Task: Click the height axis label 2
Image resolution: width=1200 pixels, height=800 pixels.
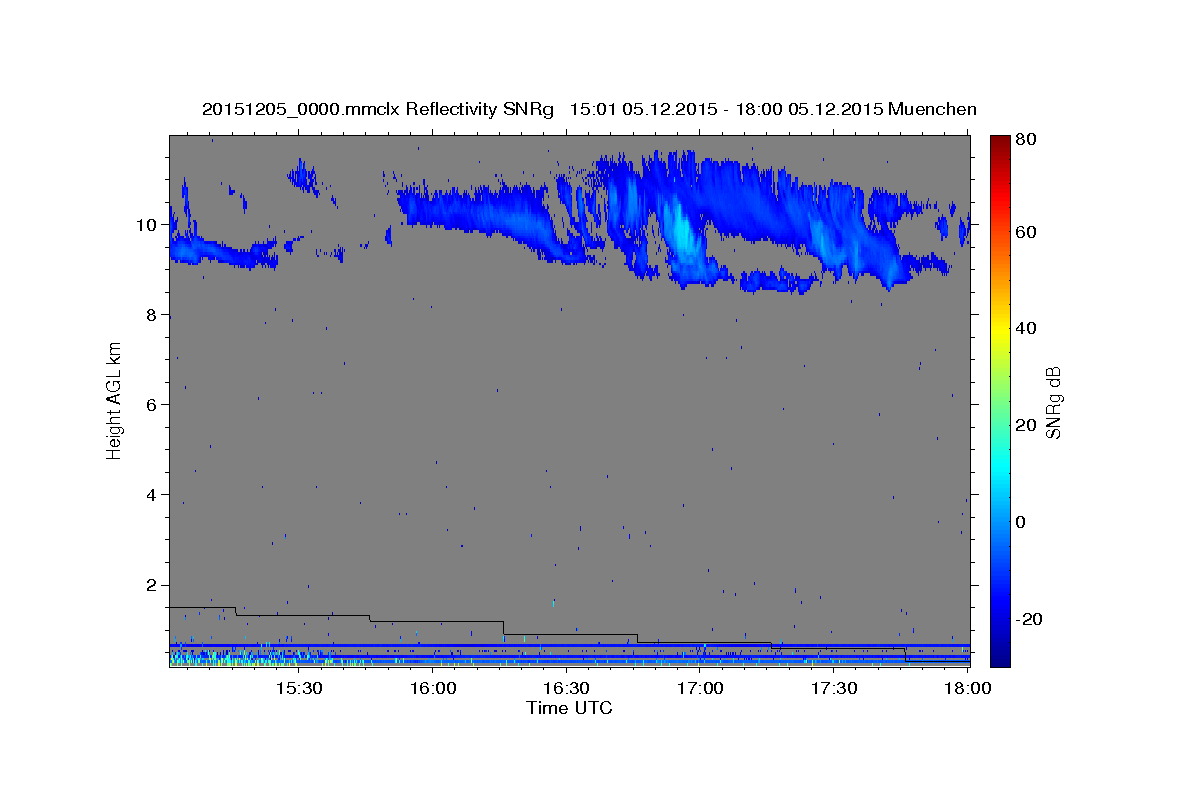Action: [153, 585]
